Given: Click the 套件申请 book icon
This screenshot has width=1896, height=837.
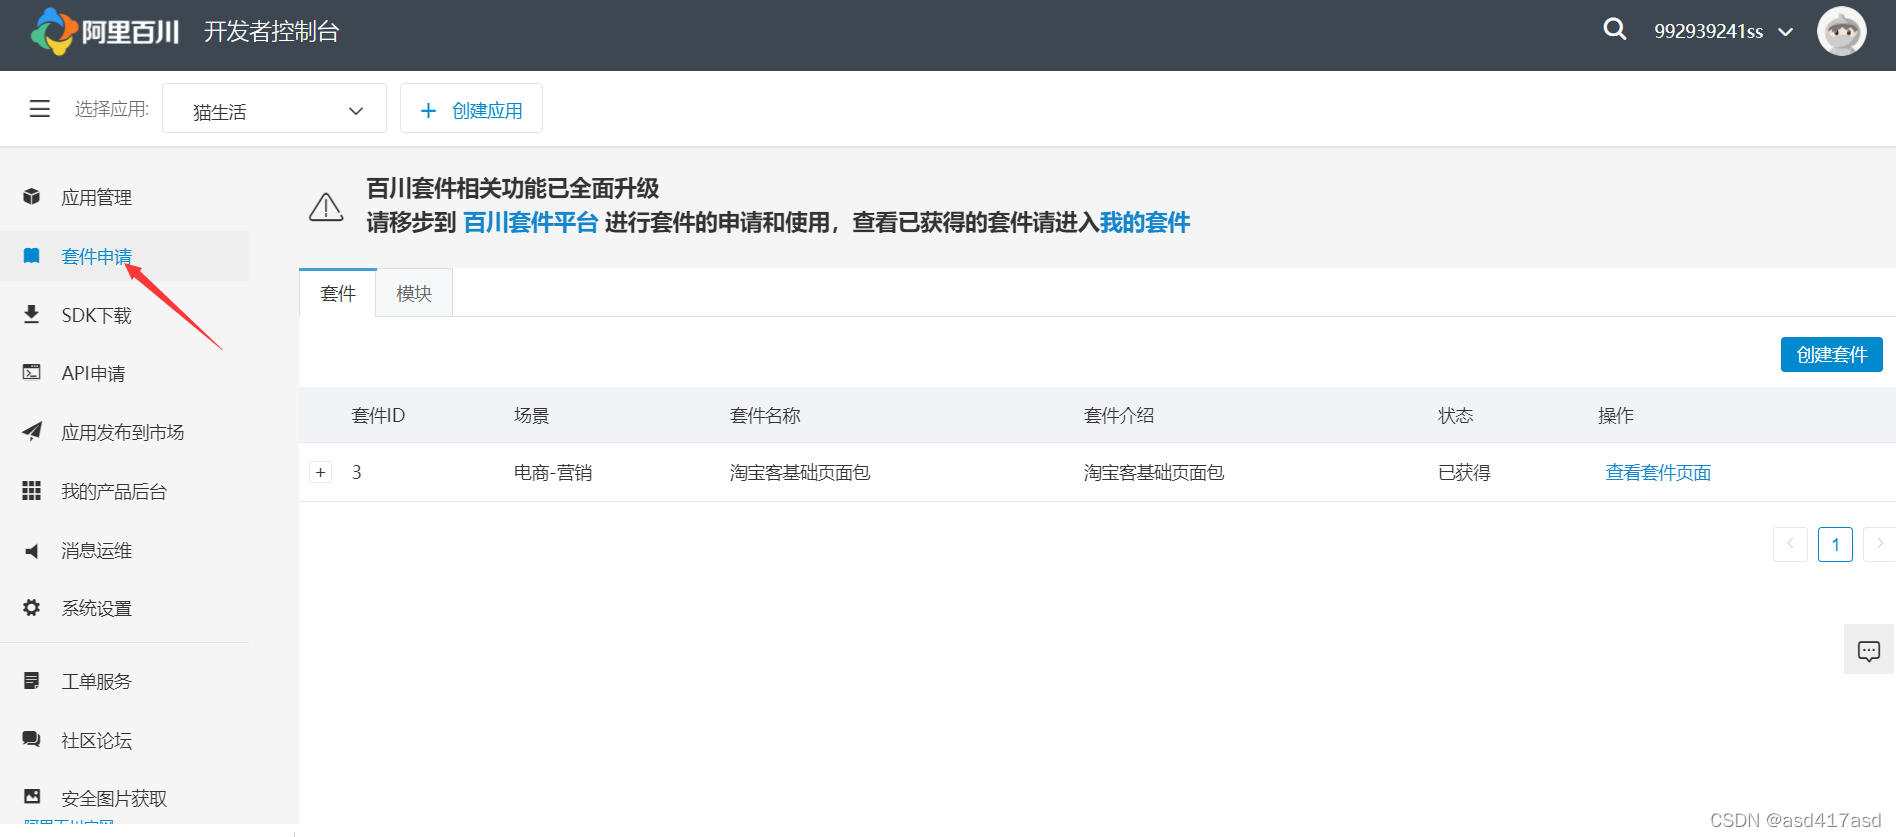Looking at the screenshot, I should (x=32, y=256).
